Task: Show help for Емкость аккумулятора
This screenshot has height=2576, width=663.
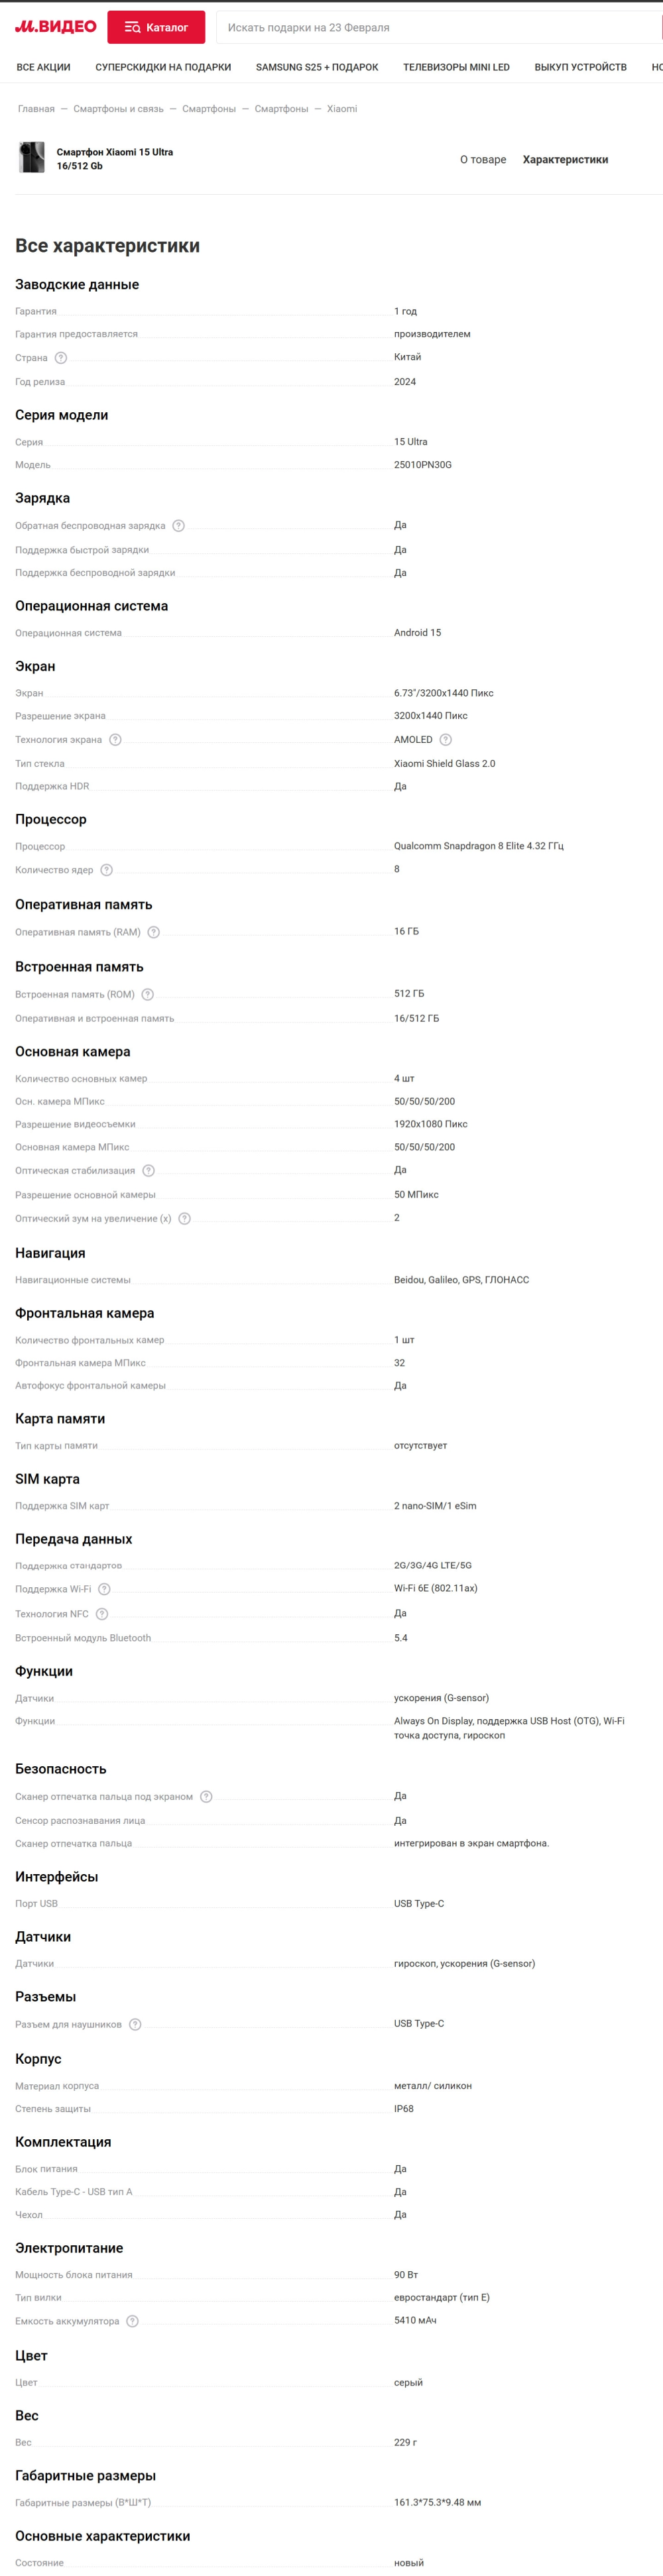Action: click(133, 2321)
